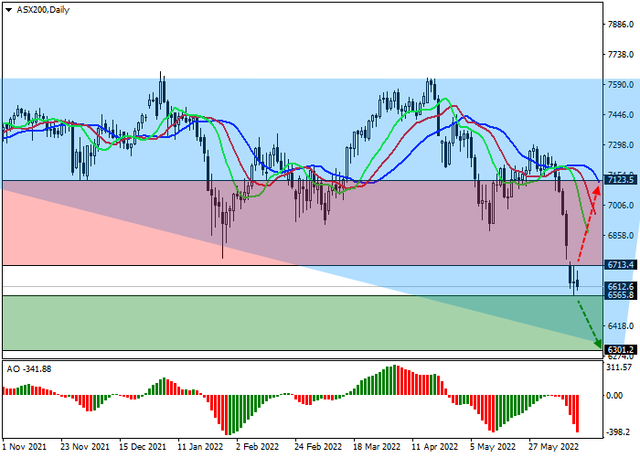Click the 0.00 oscillator scale value

point(615,395)
